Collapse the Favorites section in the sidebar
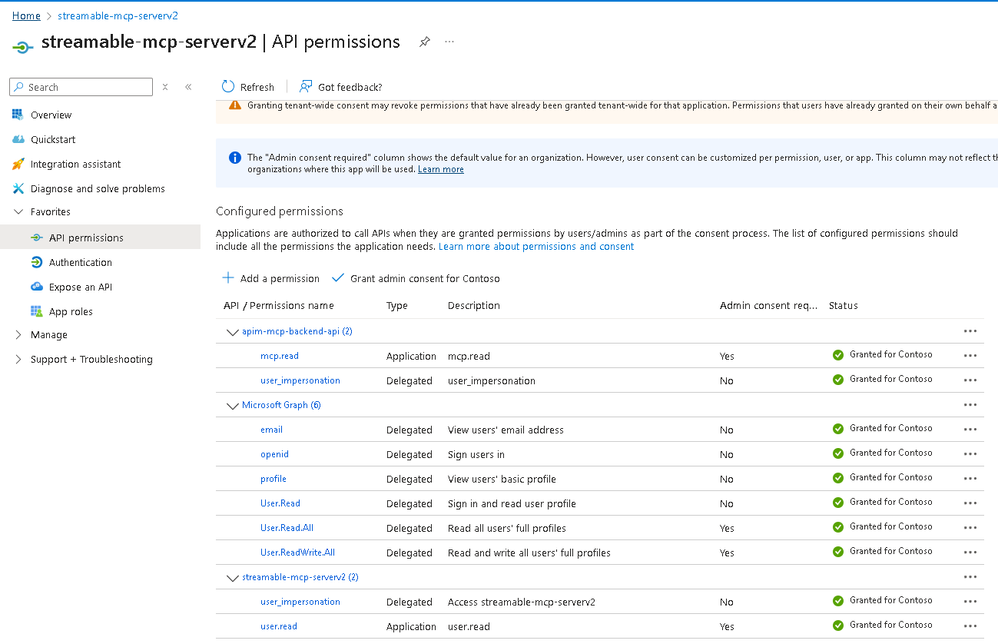 click(x=18, y=212)
